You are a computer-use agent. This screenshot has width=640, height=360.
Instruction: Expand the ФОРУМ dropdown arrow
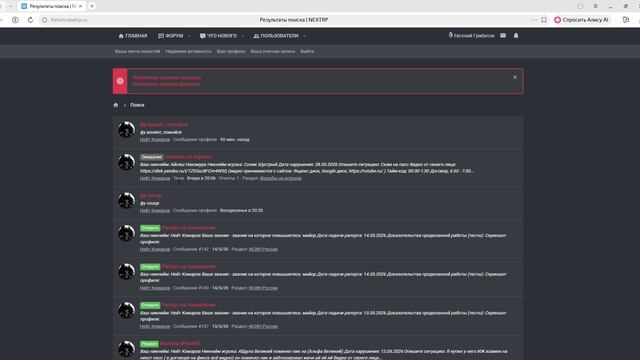(x=189, y=36)
